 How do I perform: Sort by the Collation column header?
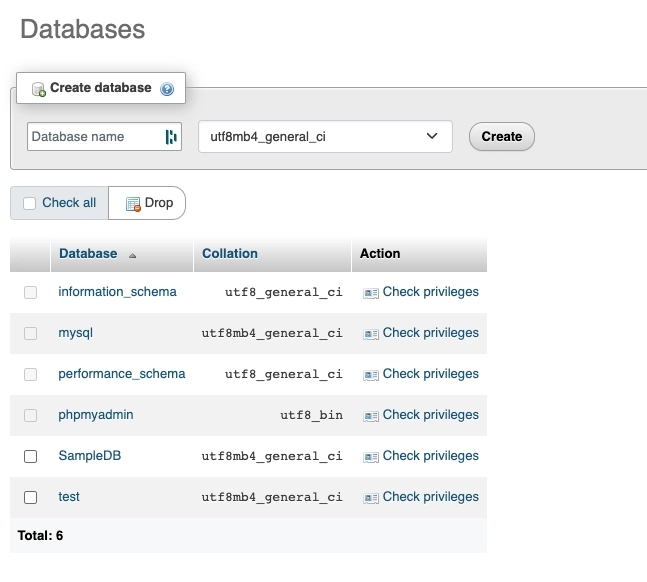pos(230,253)
